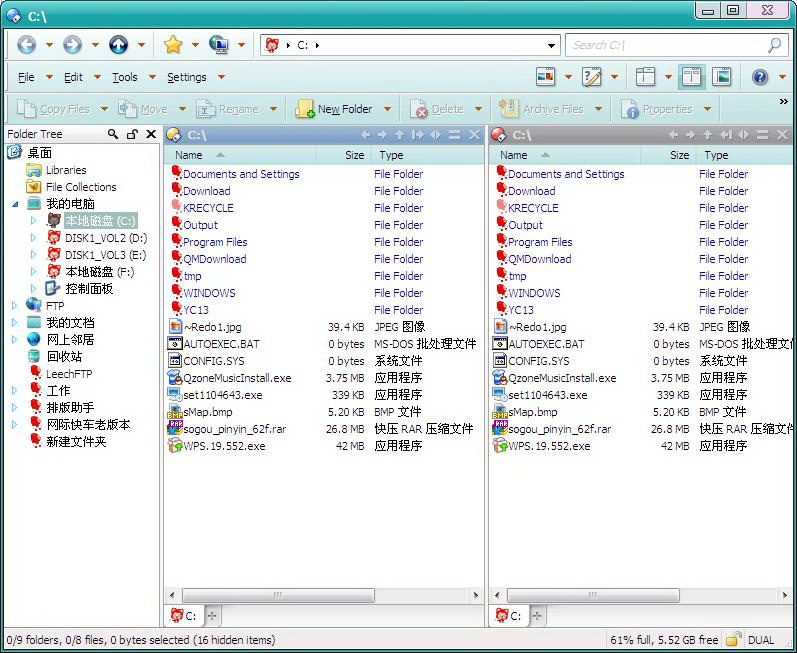Select DISK1_VOL3 (E:) in Folder Tree
The height and width of the screenshot is (653, 797).
click(105, 255)
